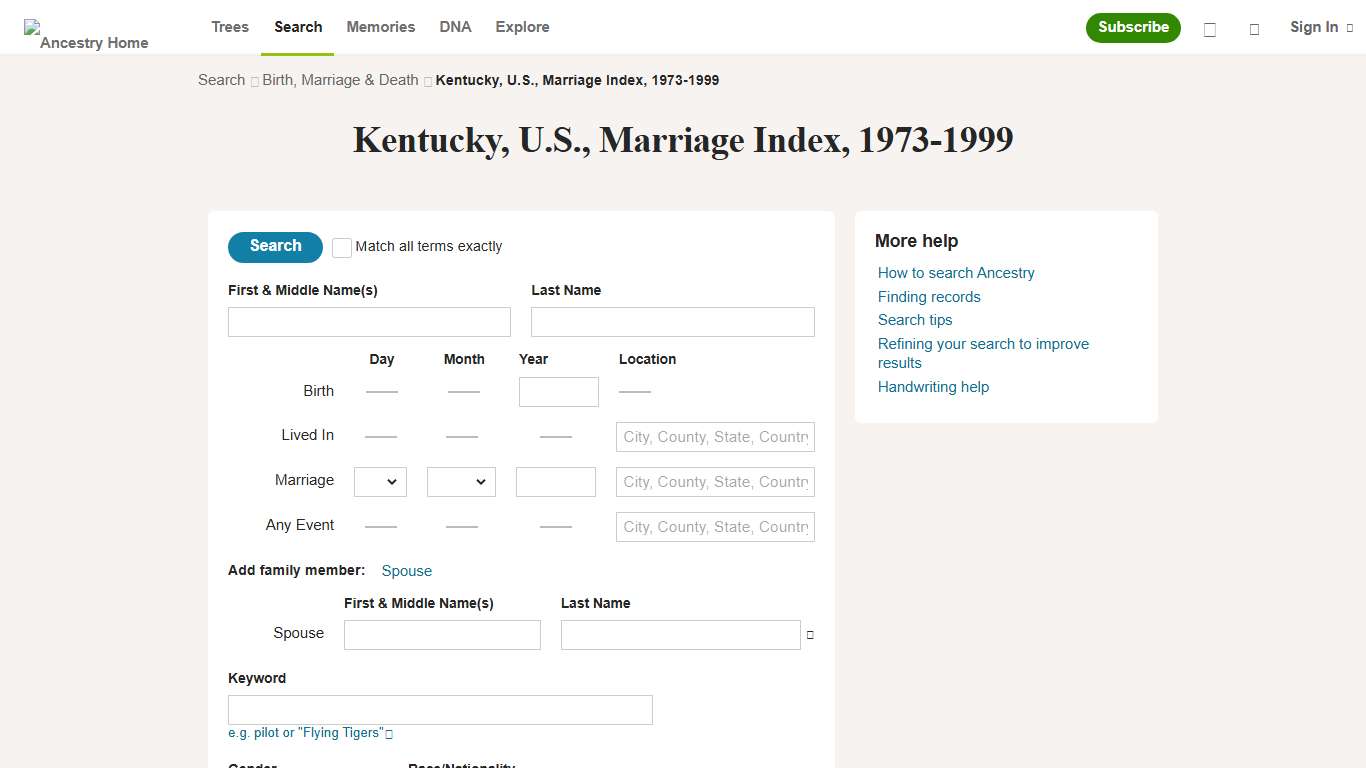Open the Memories page

coord(380,27)
